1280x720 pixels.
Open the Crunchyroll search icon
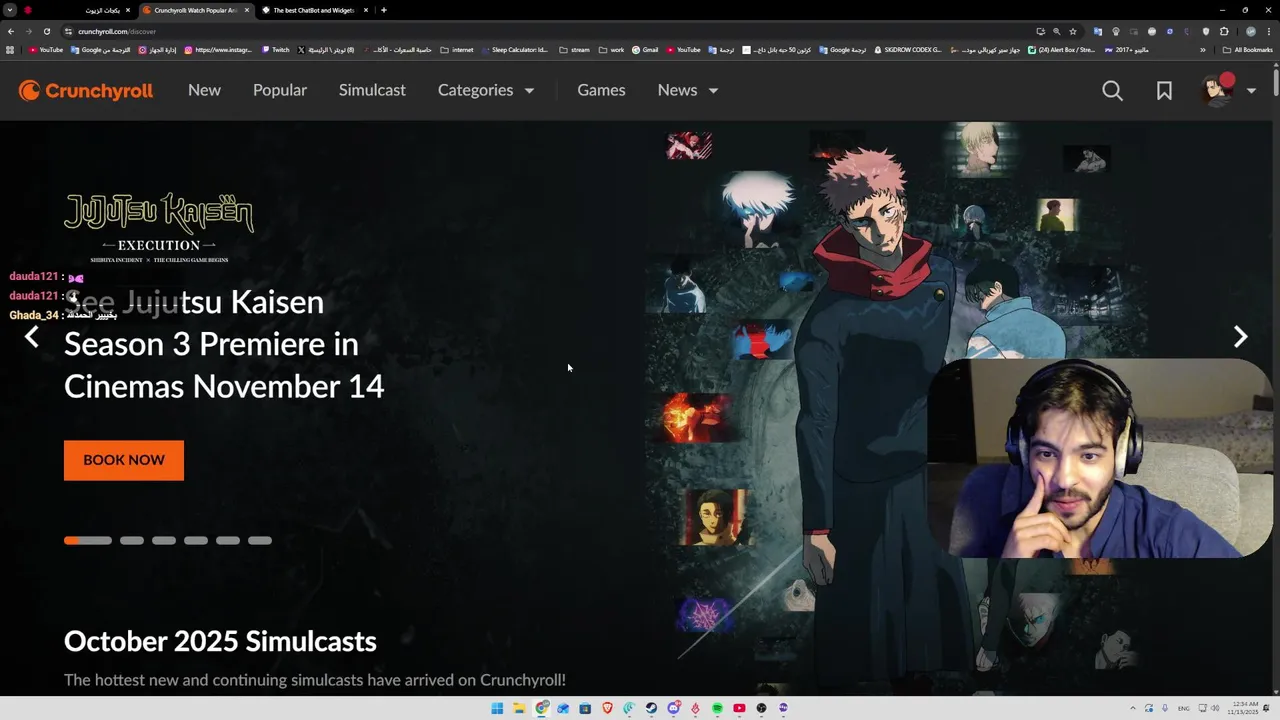(1112, 91)
